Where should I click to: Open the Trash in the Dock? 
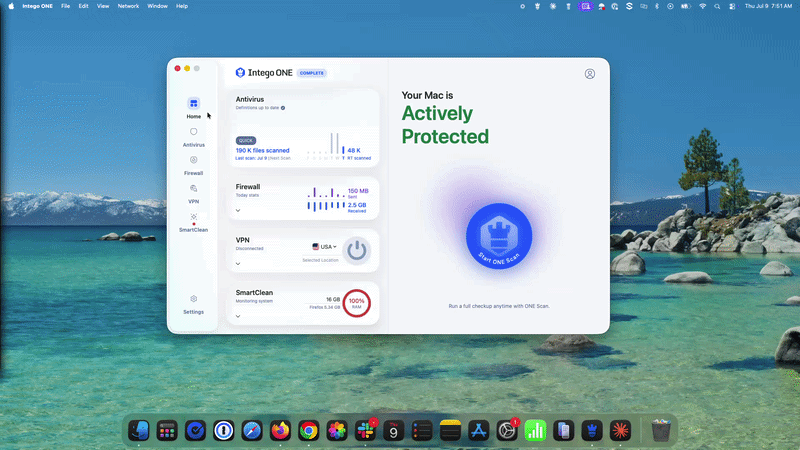point(661,431)
